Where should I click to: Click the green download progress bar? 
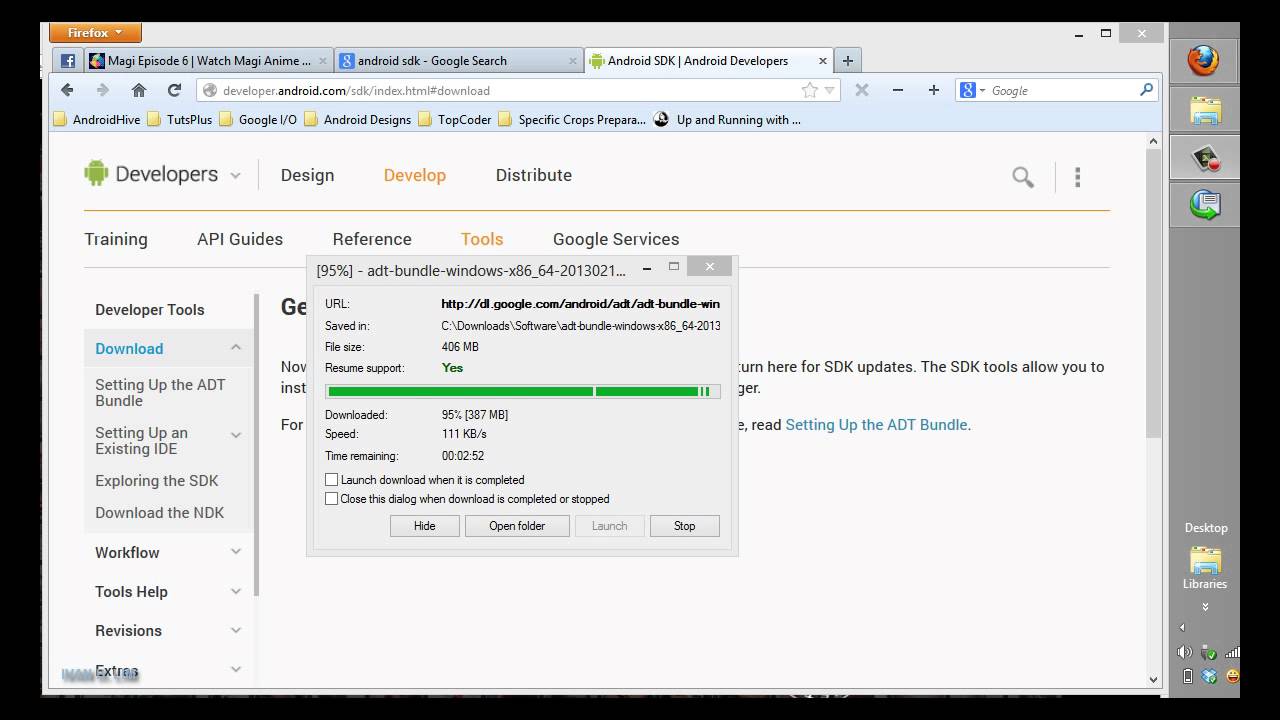click(522, 392)
